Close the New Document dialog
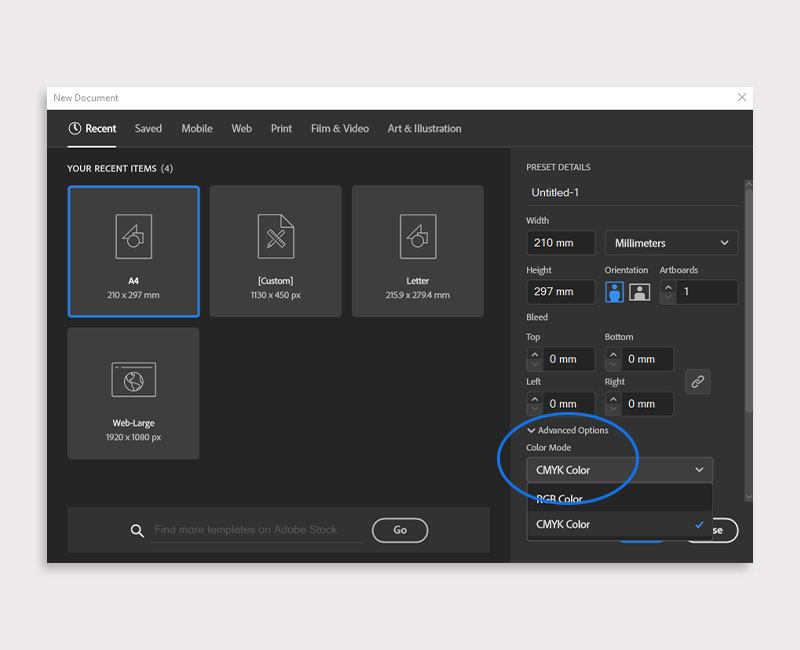 coord(742,97)
